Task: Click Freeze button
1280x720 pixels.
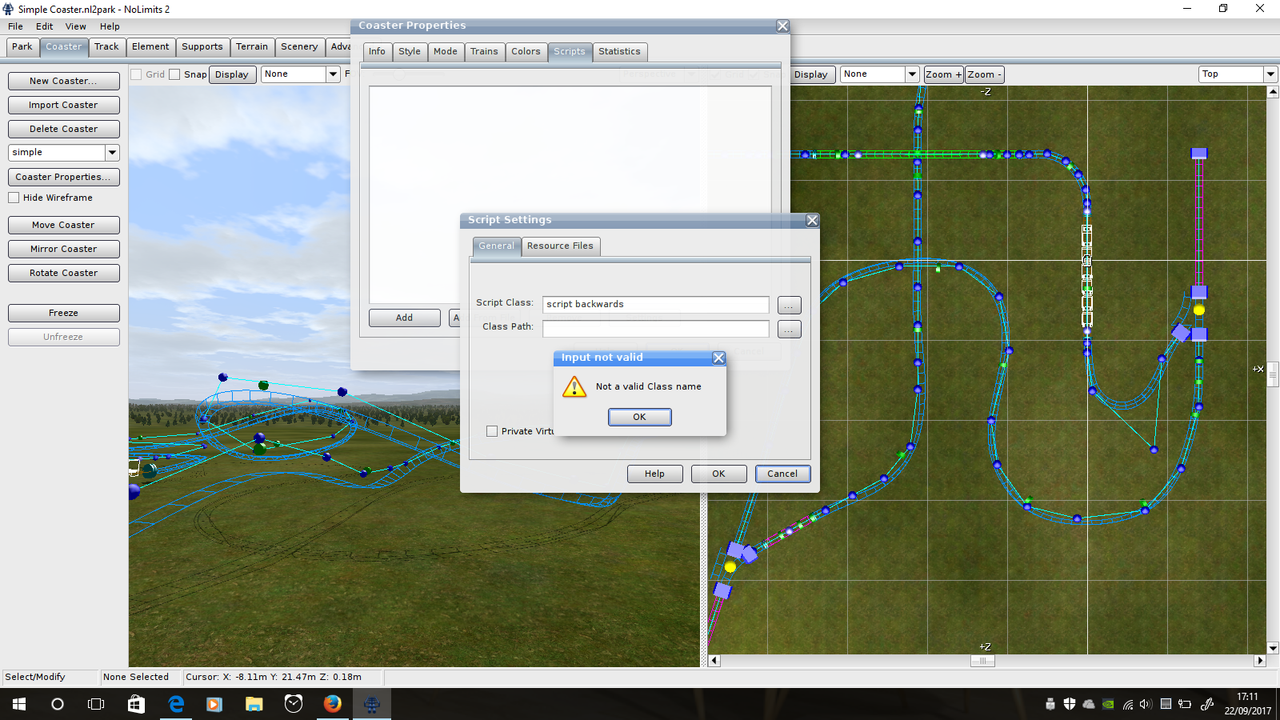Action: tap(63, 313)
